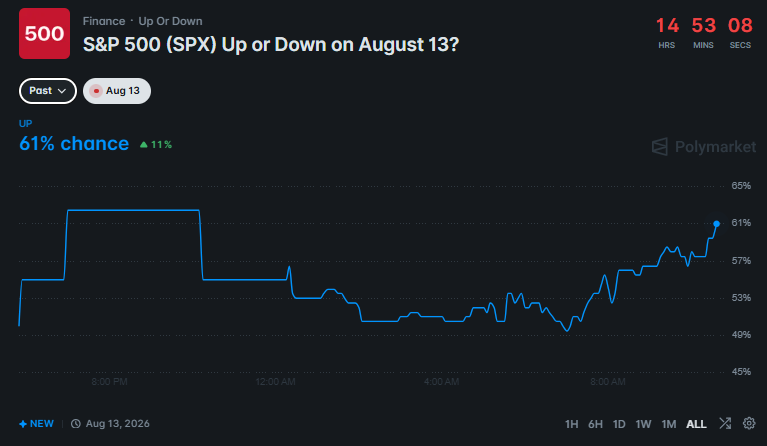Click the clock icon beside Aug 13, 2026
Image resolution: width=767 pixels, height=446 pixels.
tap(75, 424)
